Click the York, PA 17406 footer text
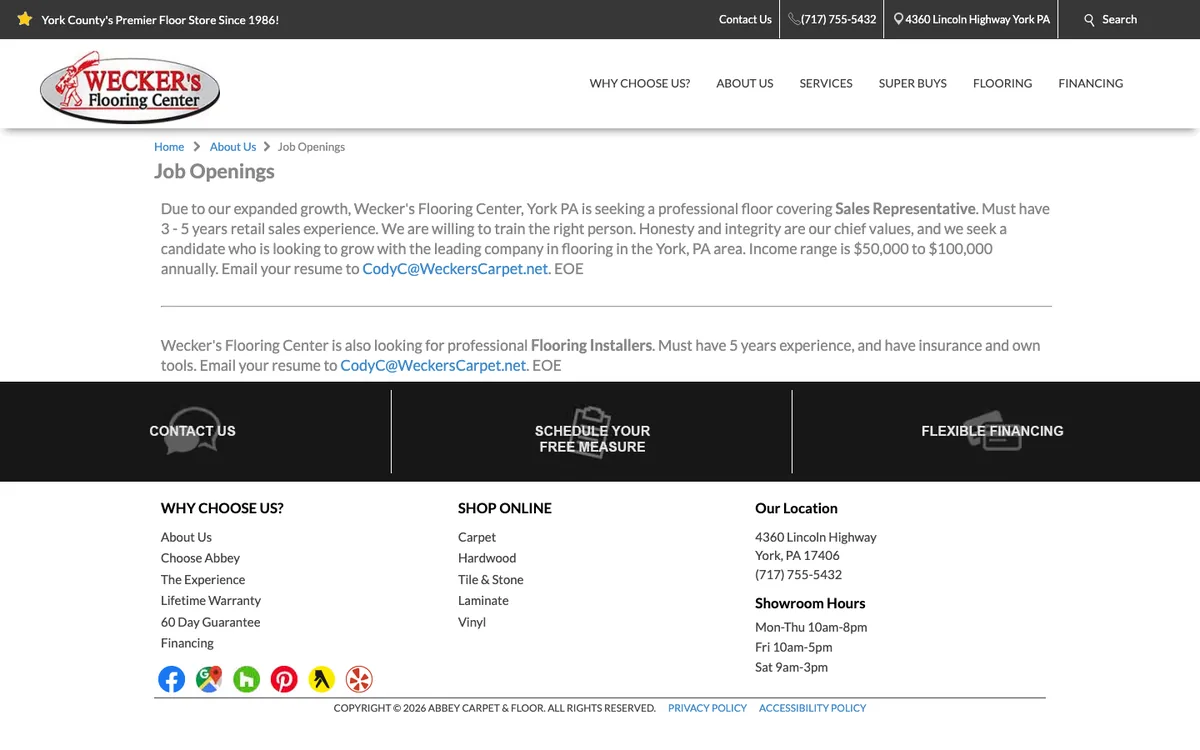Screen dimensions: 1200x750 click(x=797, y=556)
